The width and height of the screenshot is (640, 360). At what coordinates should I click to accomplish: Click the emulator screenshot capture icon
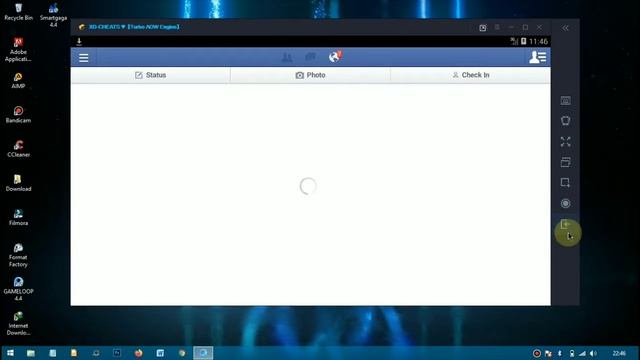(x=565, y=182)
